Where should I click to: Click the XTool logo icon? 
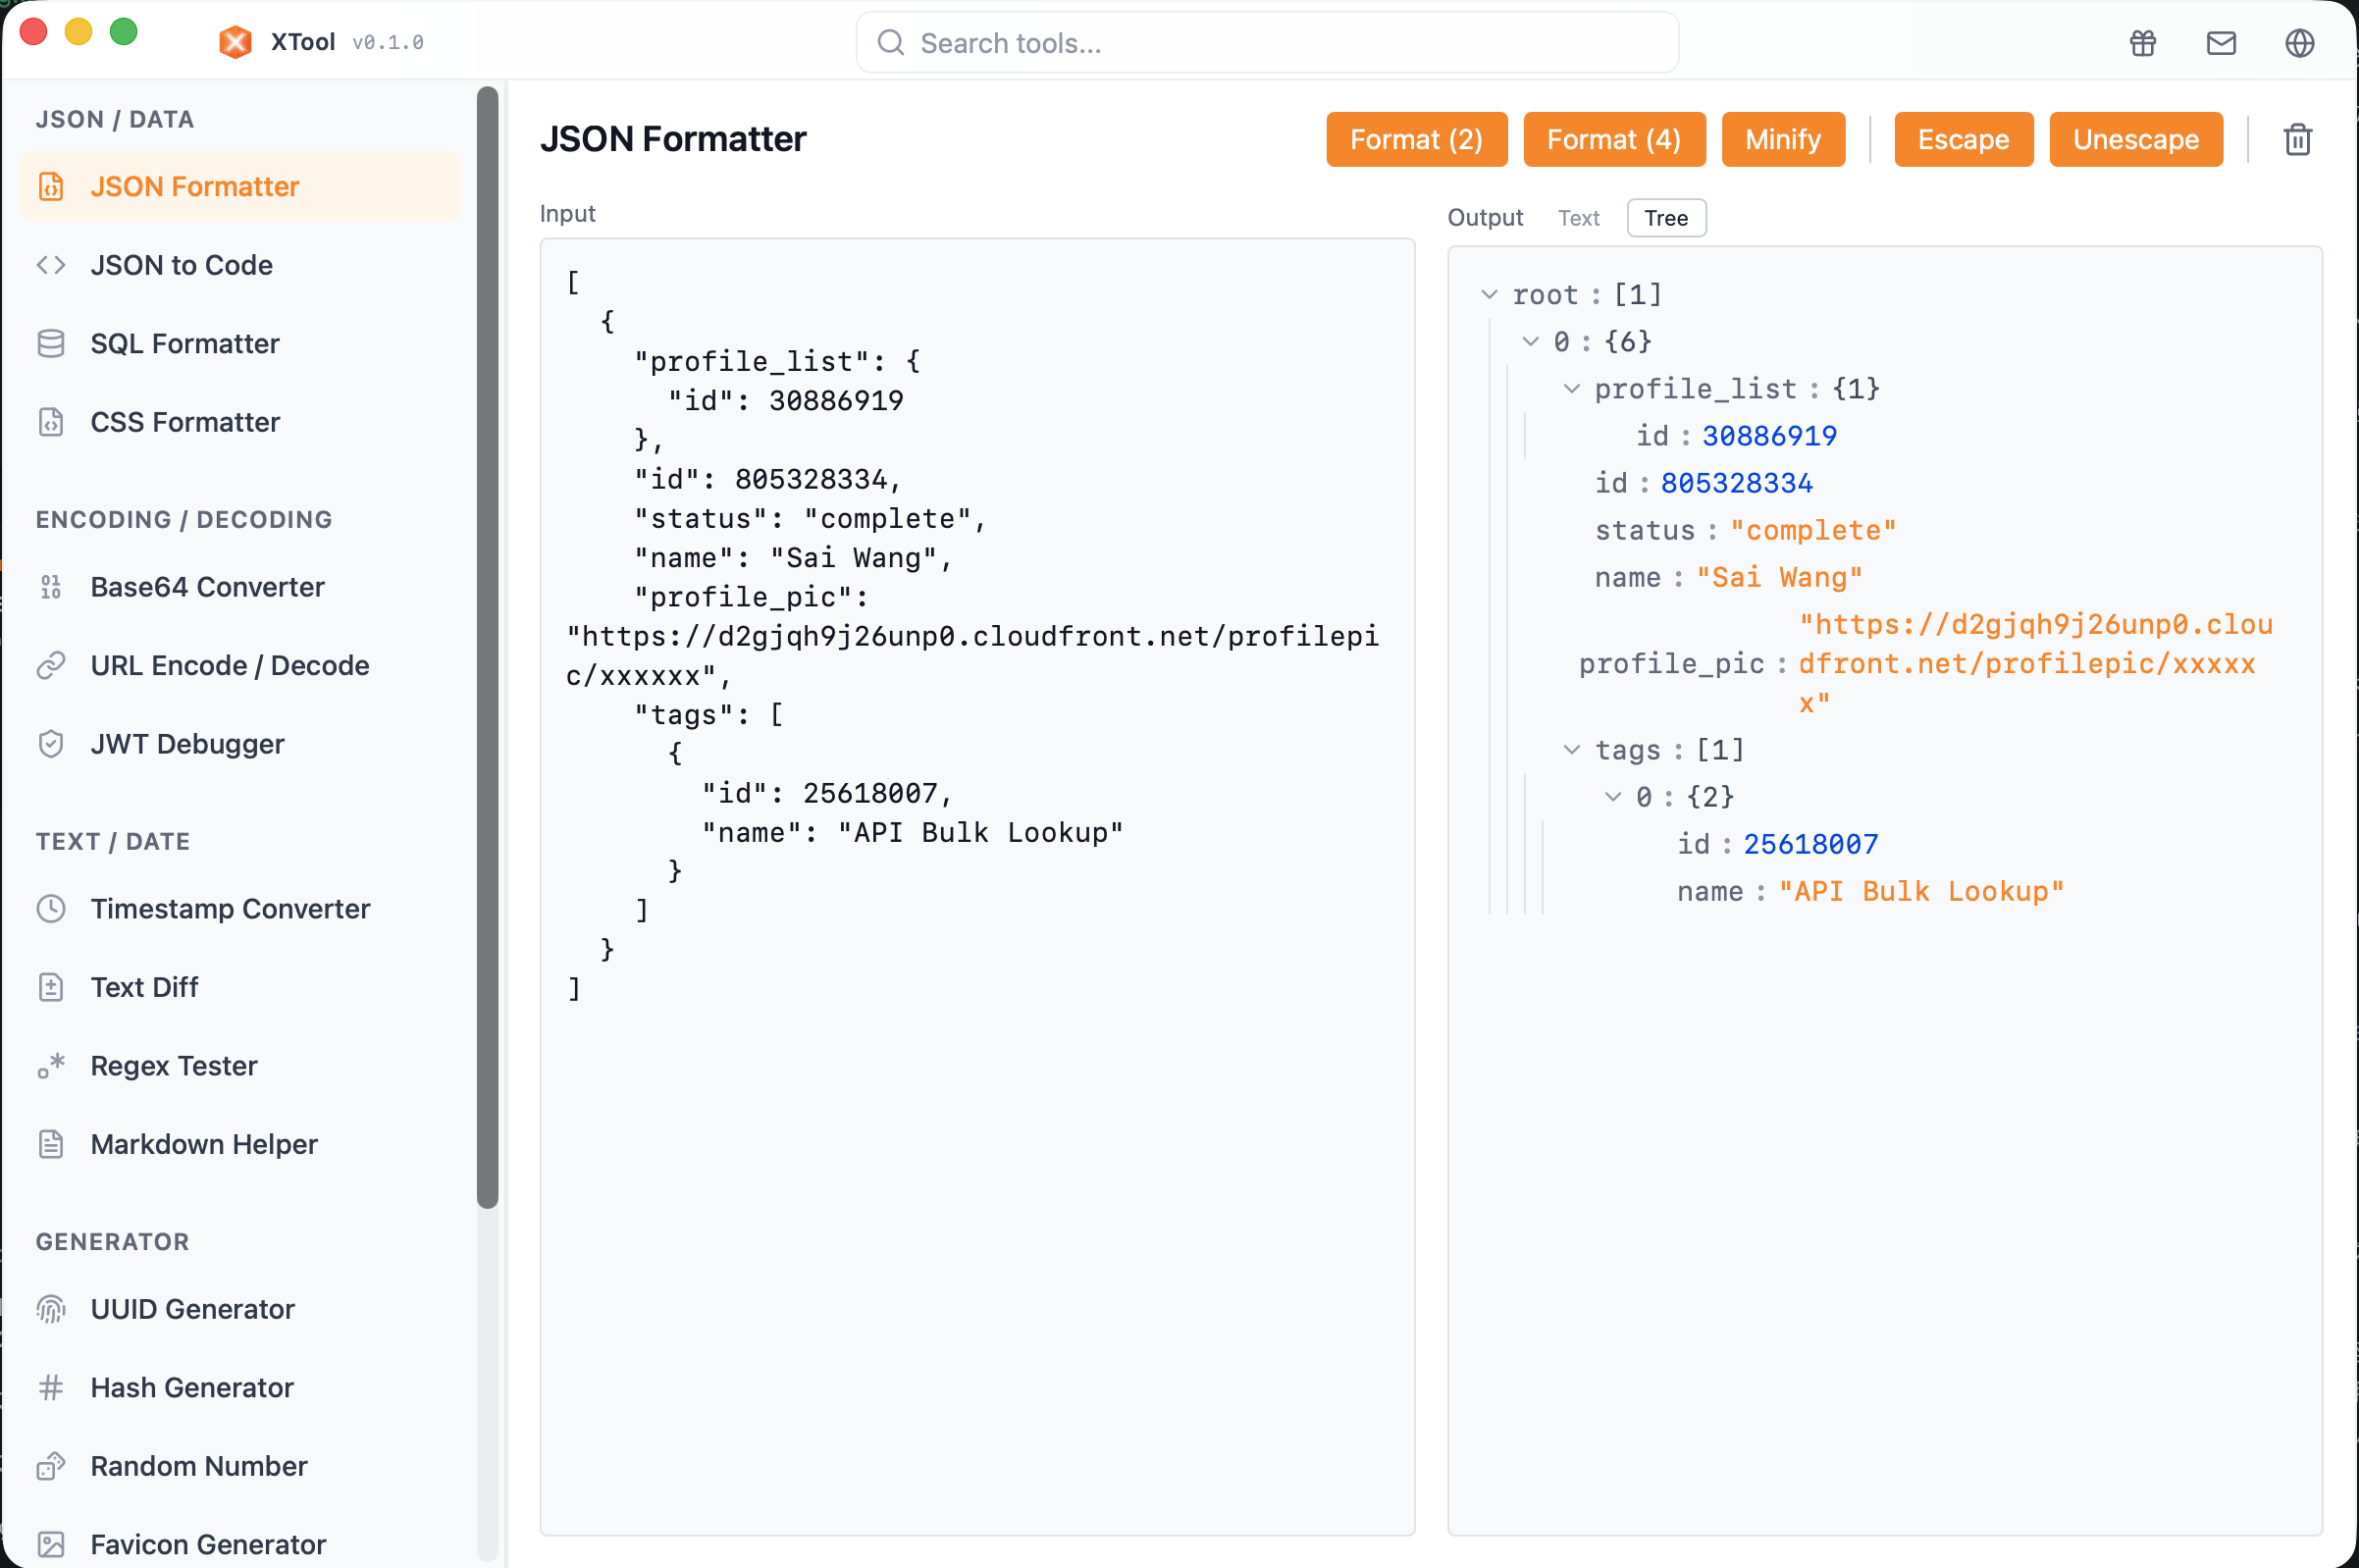pyautogui.click(x=235, y=42)
